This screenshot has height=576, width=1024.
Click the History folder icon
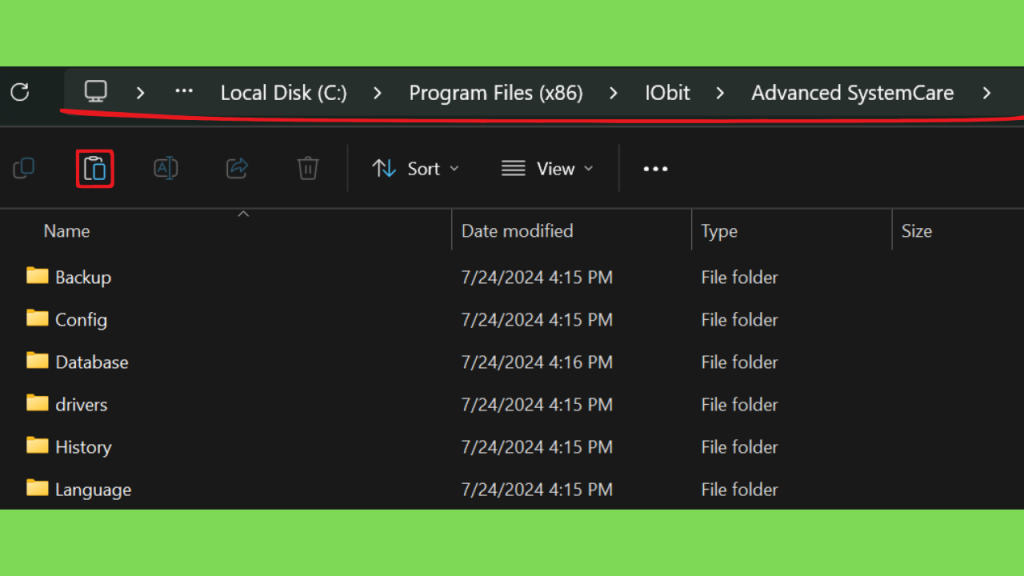[37, 445]
